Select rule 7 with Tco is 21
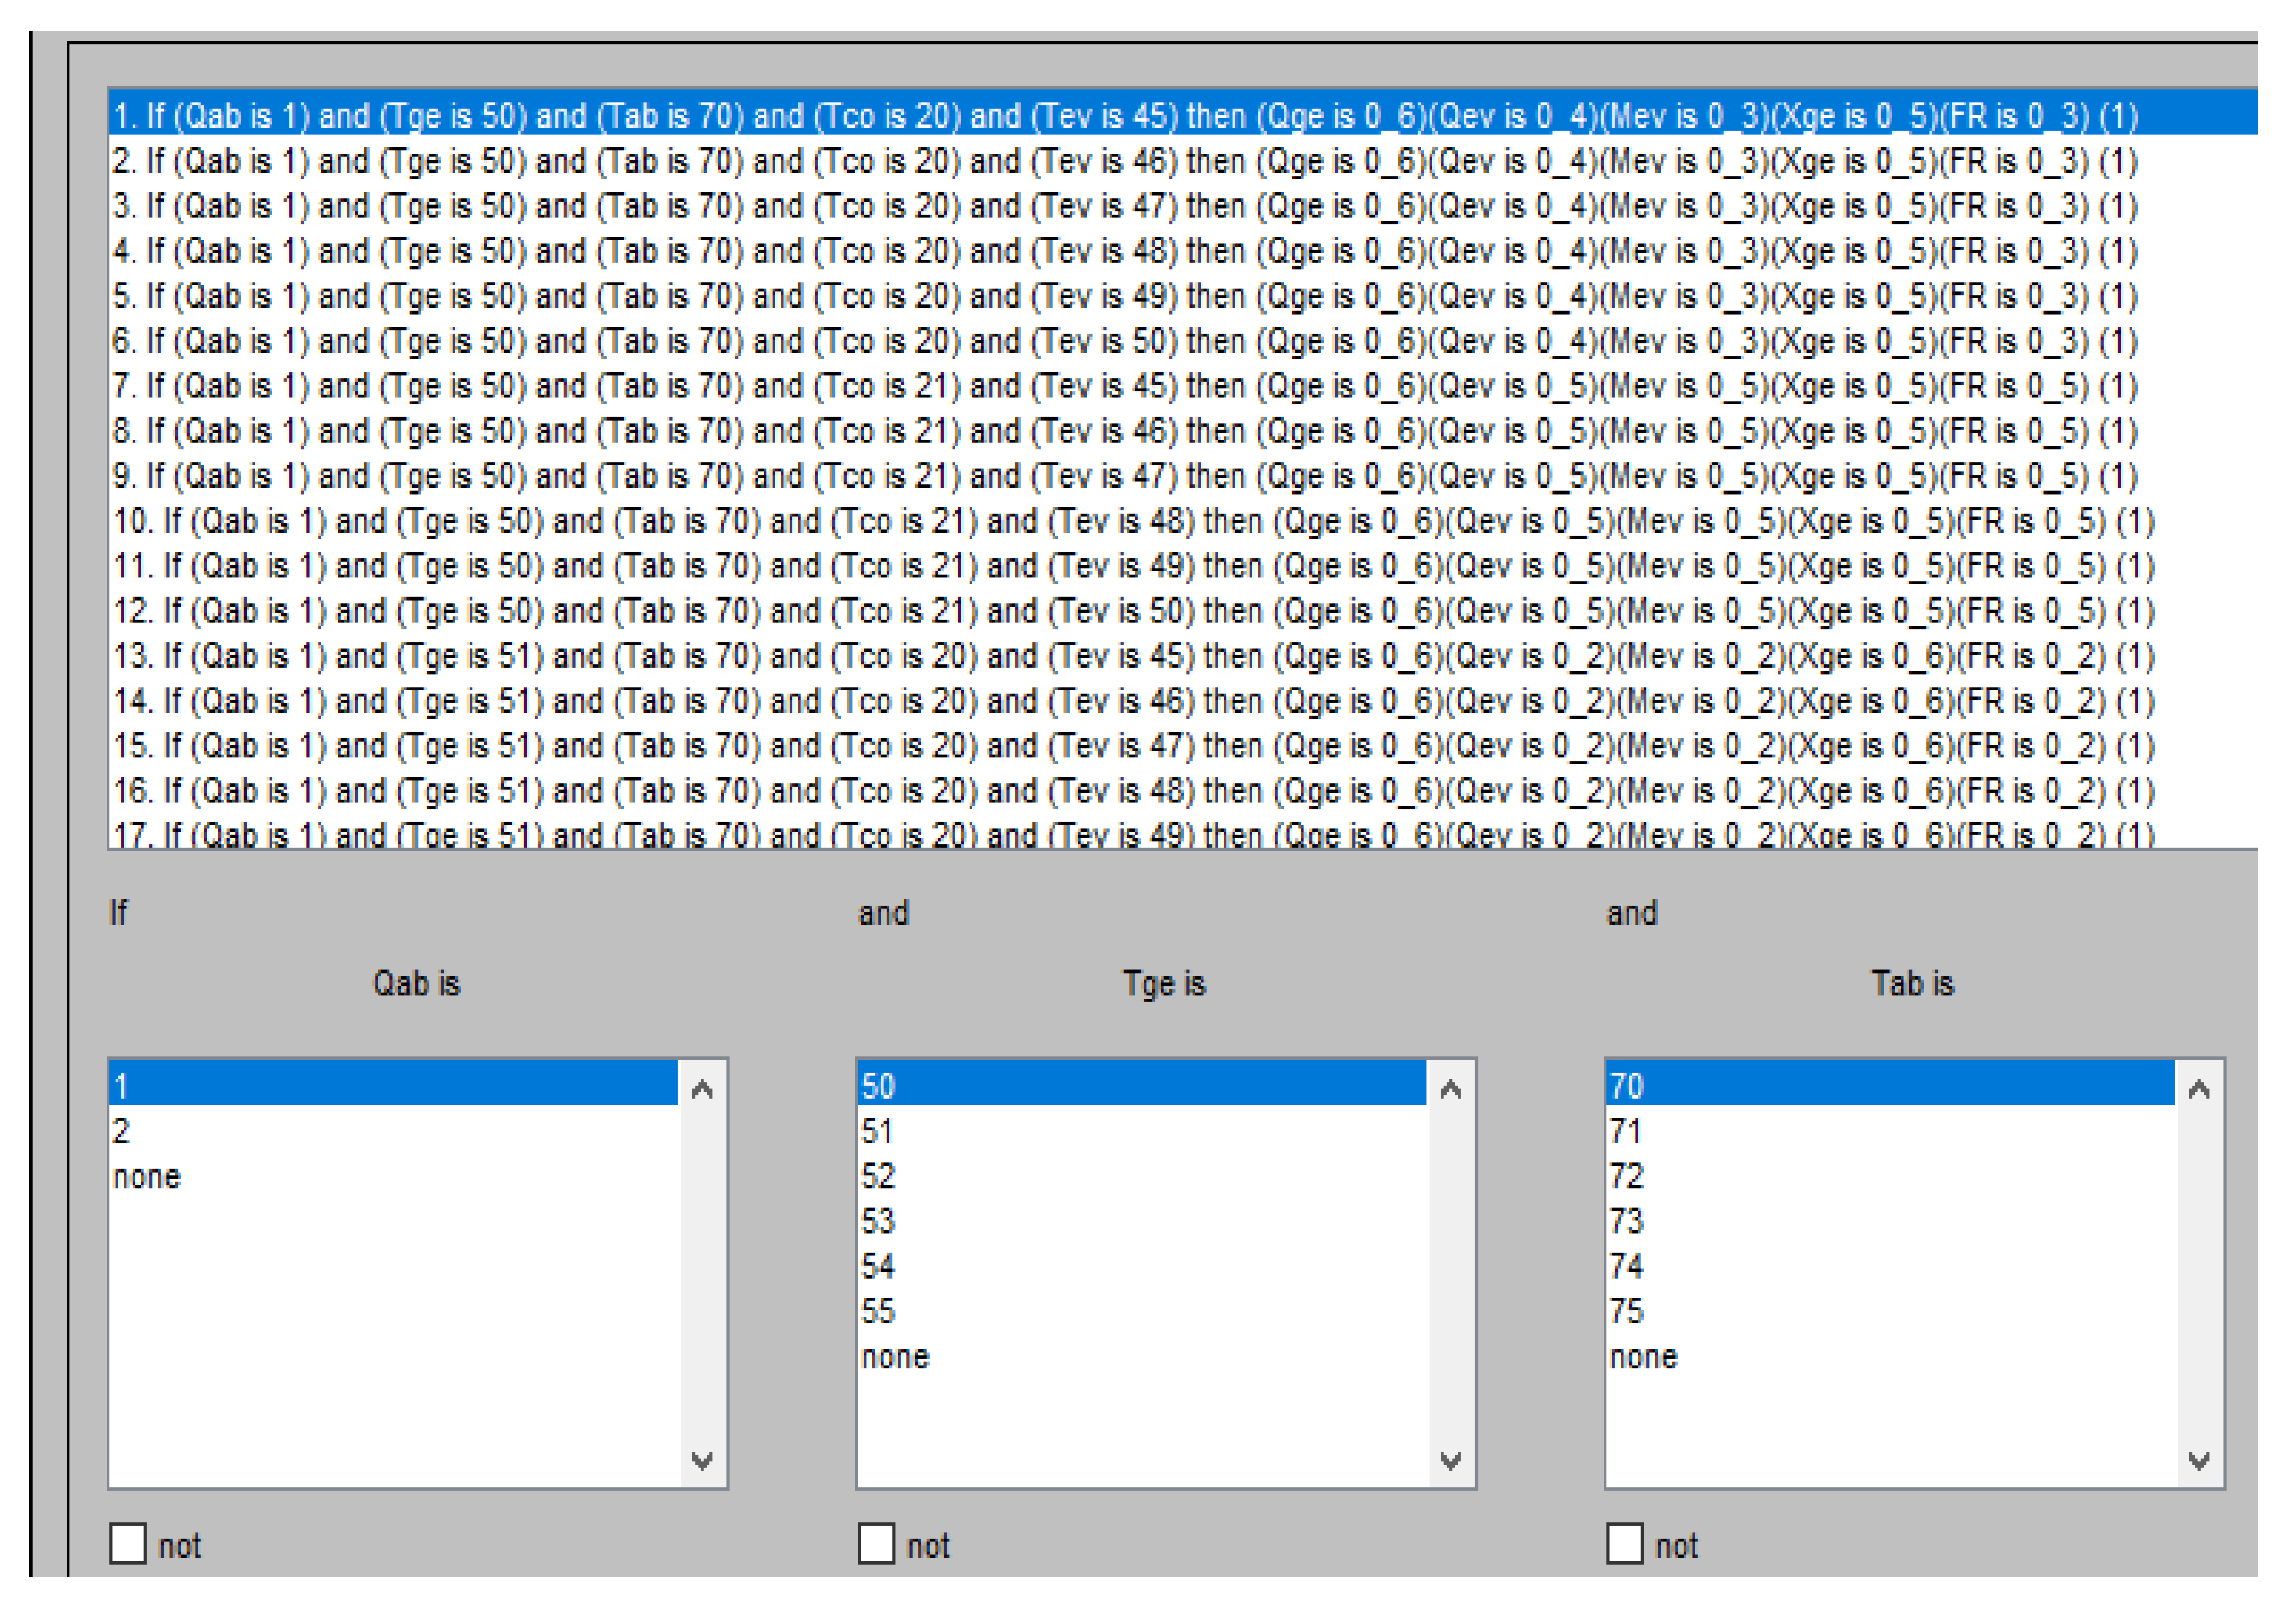 (x=1124, y=386)
